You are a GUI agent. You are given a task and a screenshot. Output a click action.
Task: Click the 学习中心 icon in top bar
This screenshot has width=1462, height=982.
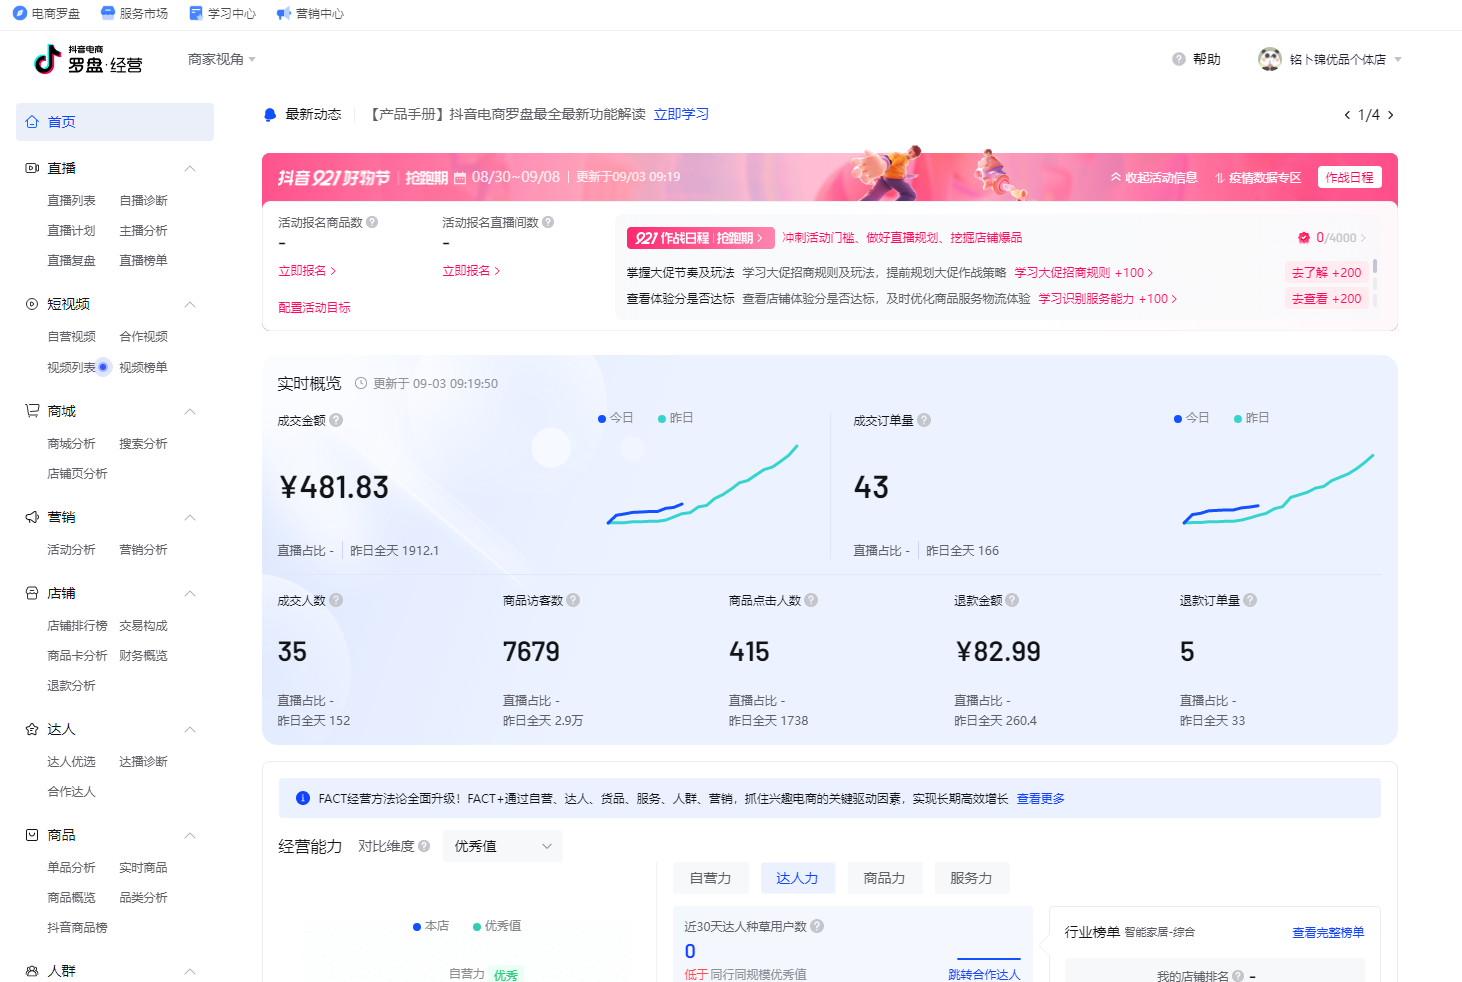[196, 14]
